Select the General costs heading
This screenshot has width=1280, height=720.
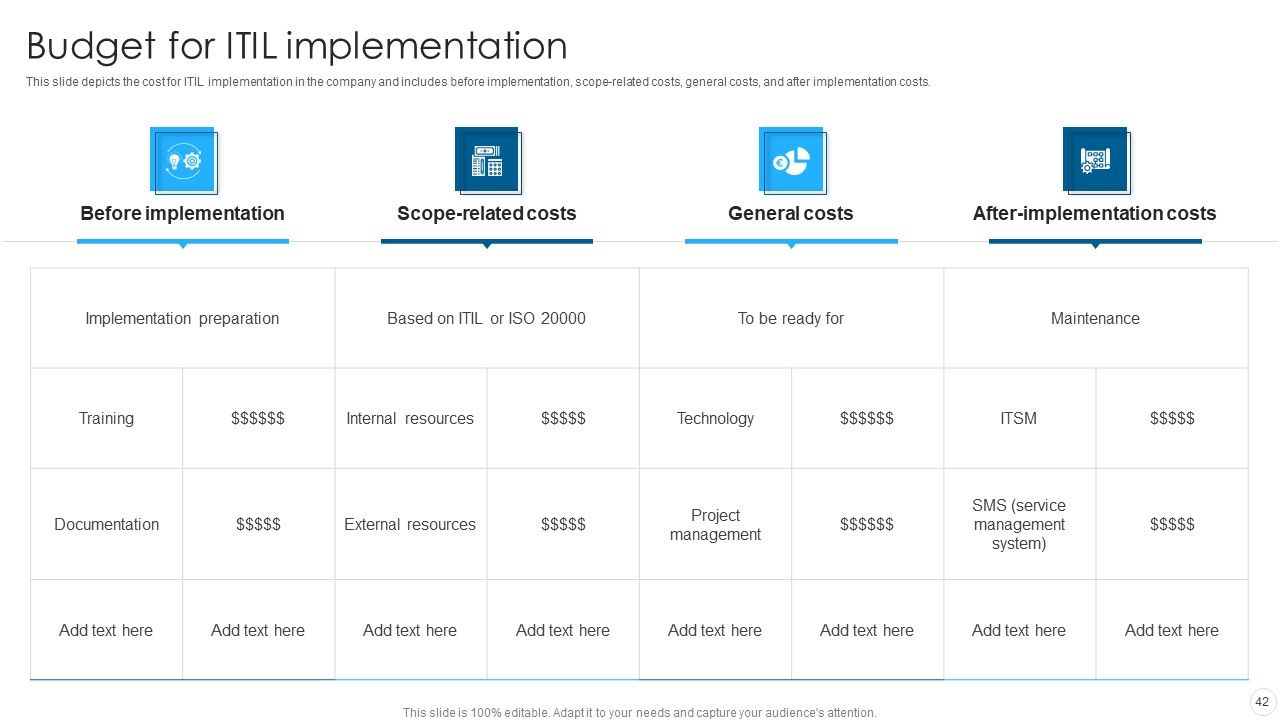pyautogui.click(x=791, y=213)
